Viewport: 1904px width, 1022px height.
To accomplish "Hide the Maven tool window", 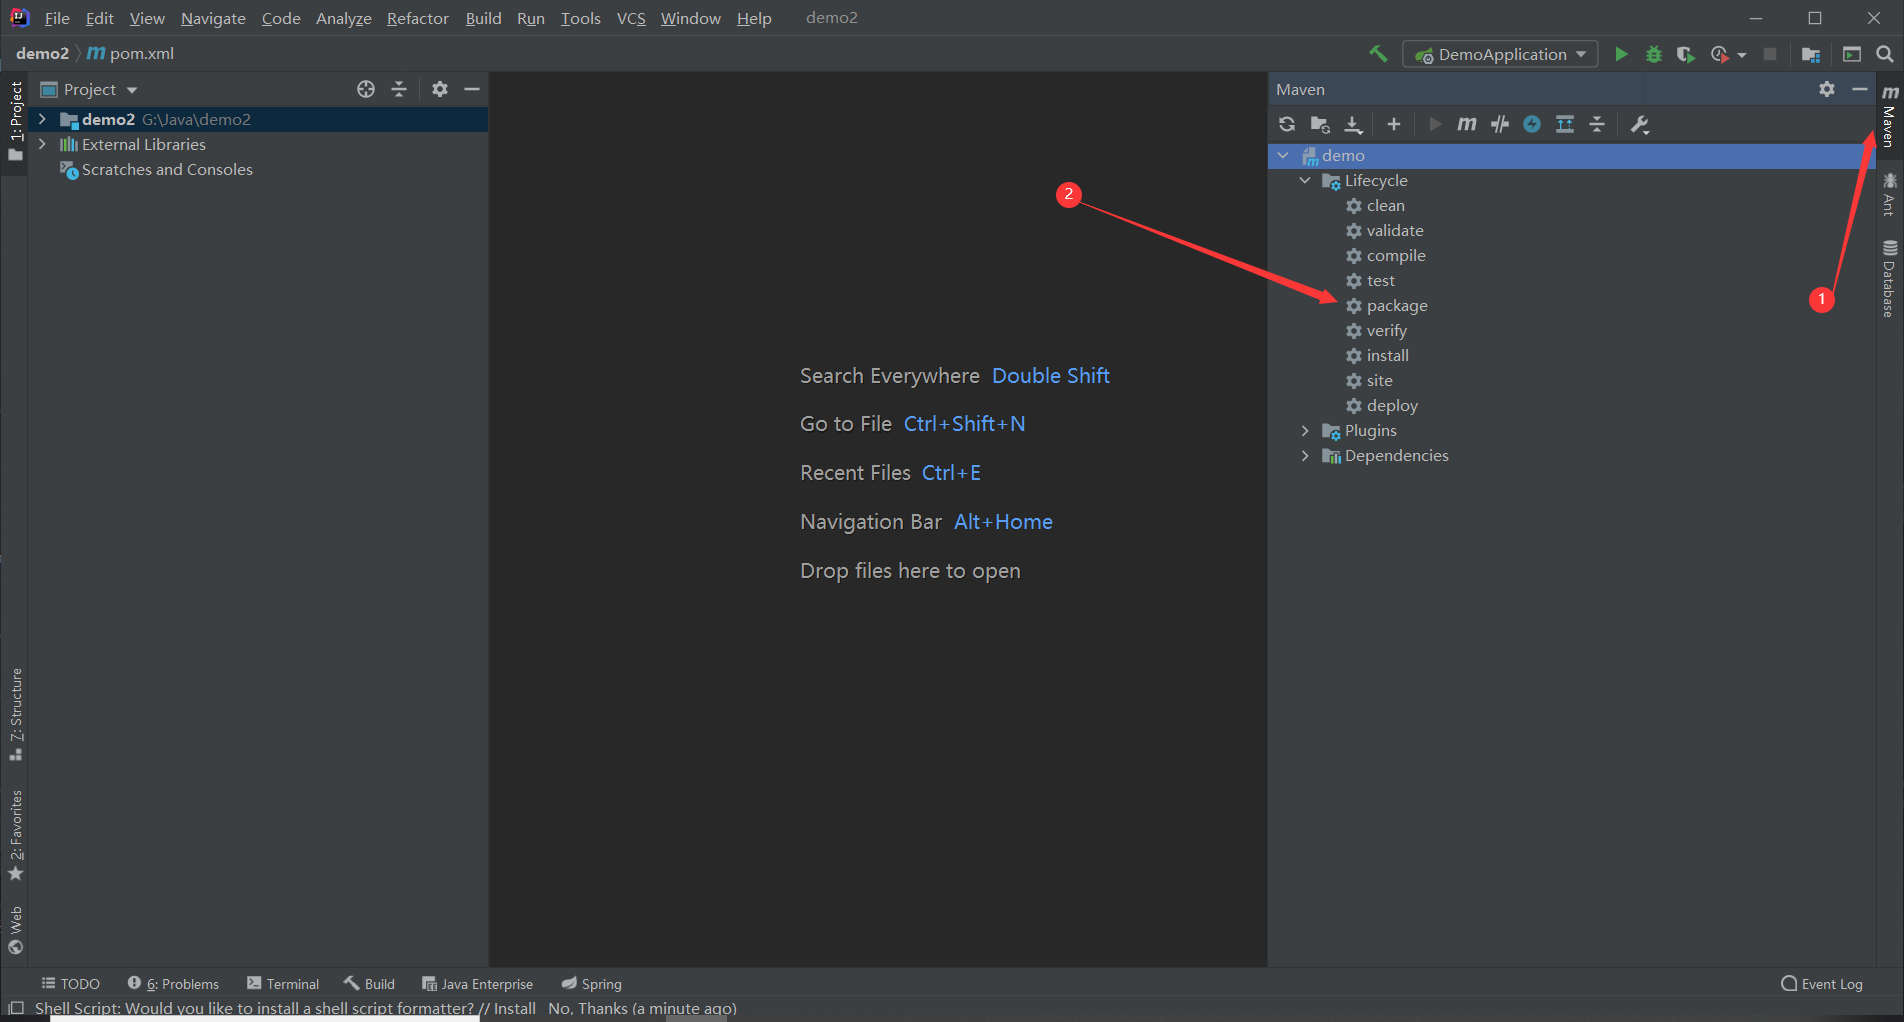I will pyautogui.click(x=1860, y=89).
